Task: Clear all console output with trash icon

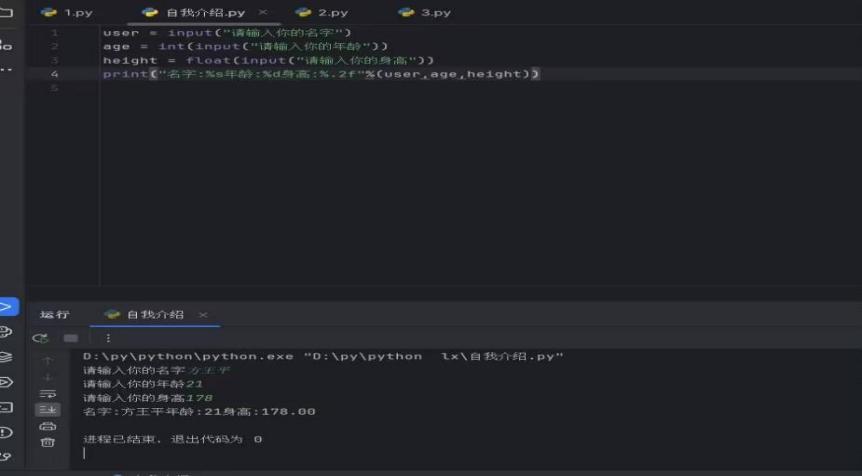Action: 48,442
